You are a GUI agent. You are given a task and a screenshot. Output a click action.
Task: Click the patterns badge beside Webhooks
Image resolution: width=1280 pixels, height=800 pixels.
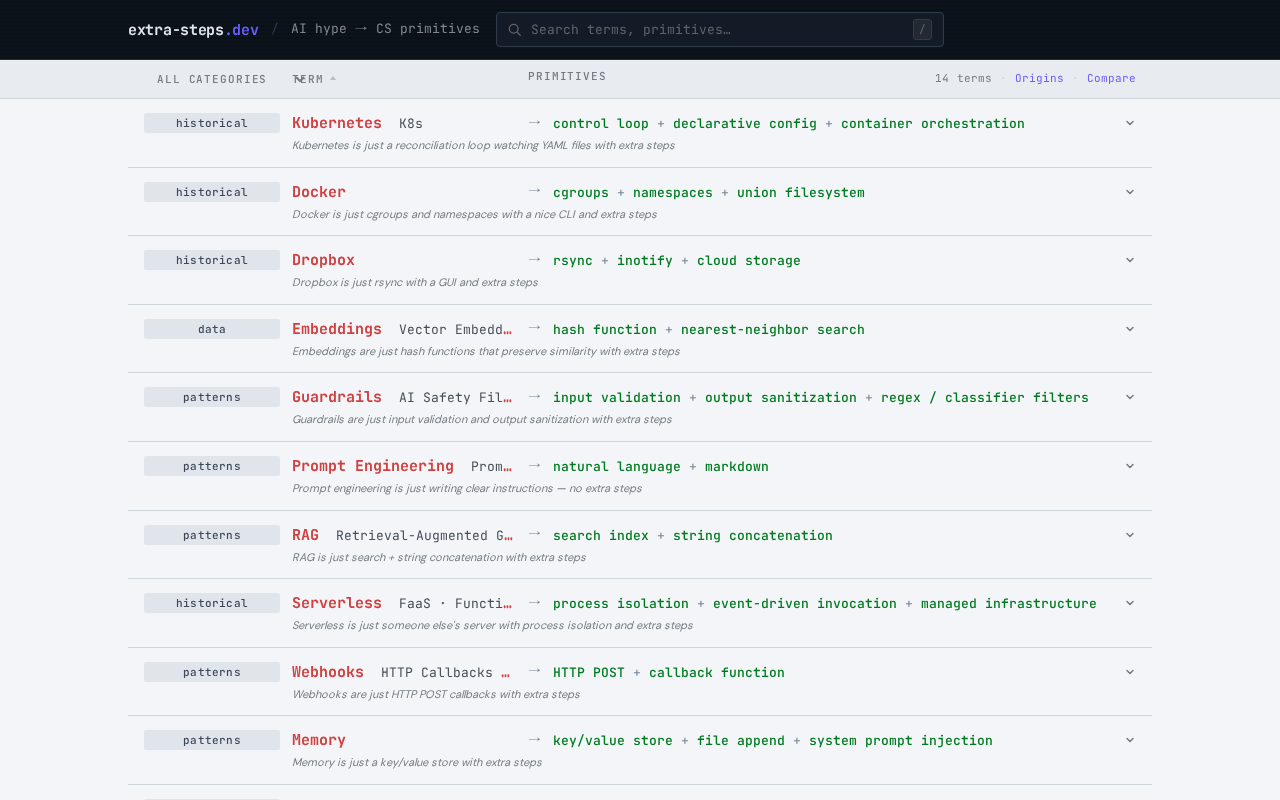click(x=212, y=672)
